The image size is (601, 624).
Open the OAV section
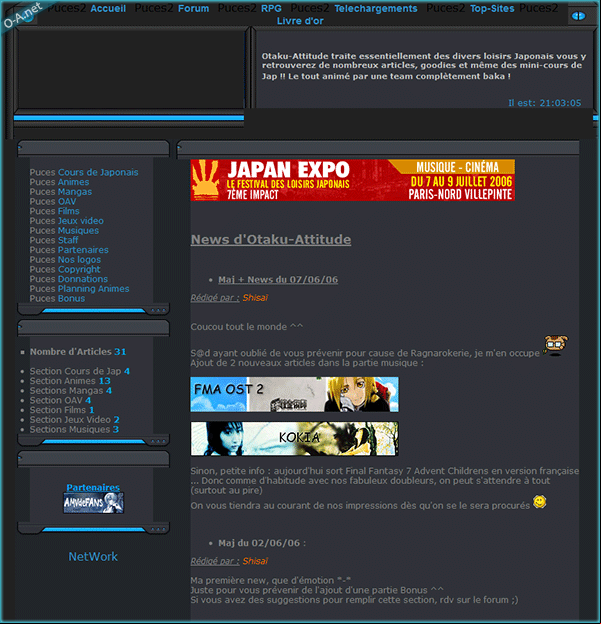(x=67, y=201)
